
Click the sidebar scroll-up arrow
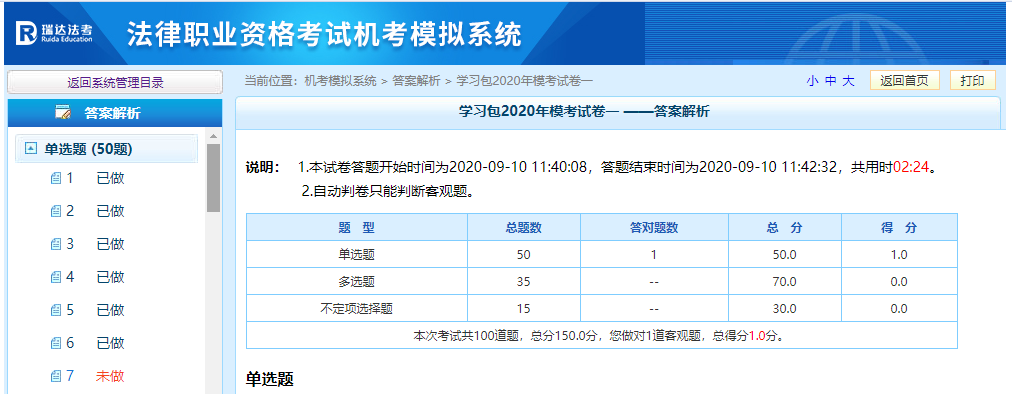[213, 136]
